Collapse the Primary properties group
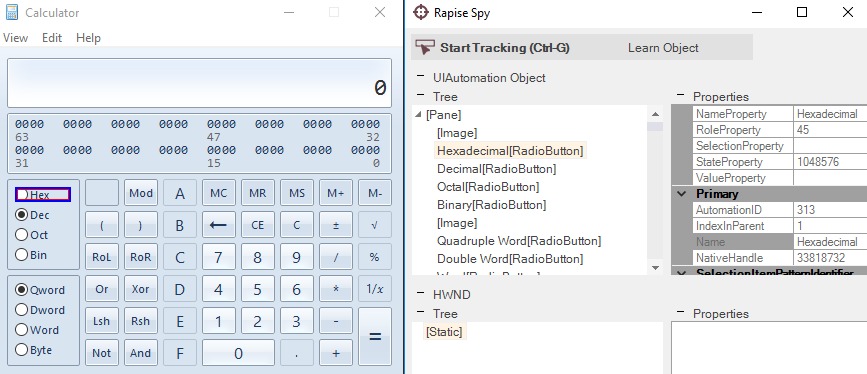The height and width of the screenshot is (374, 867). point(682,194)
